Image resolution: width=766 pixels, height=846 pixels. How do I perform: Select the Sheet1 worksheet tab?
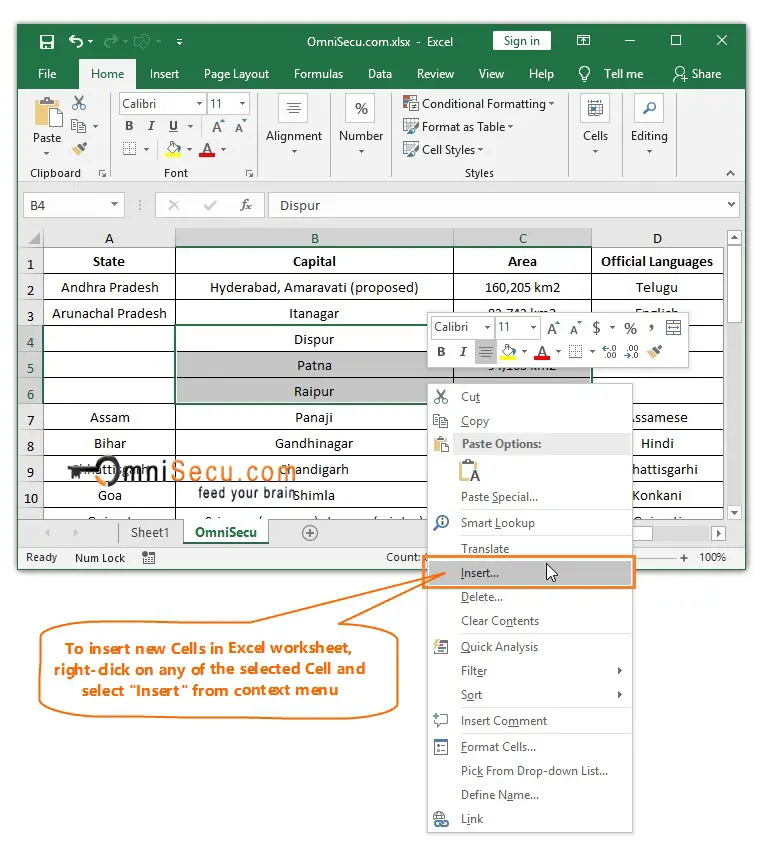coord(150,533)
